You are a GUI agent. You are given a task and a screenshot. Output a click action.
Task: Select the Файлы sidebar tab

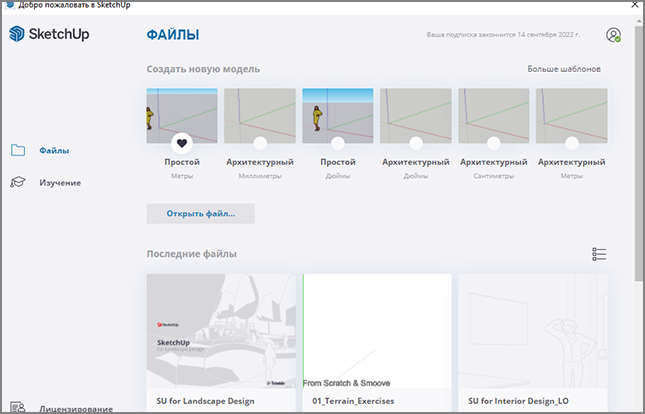54,151
